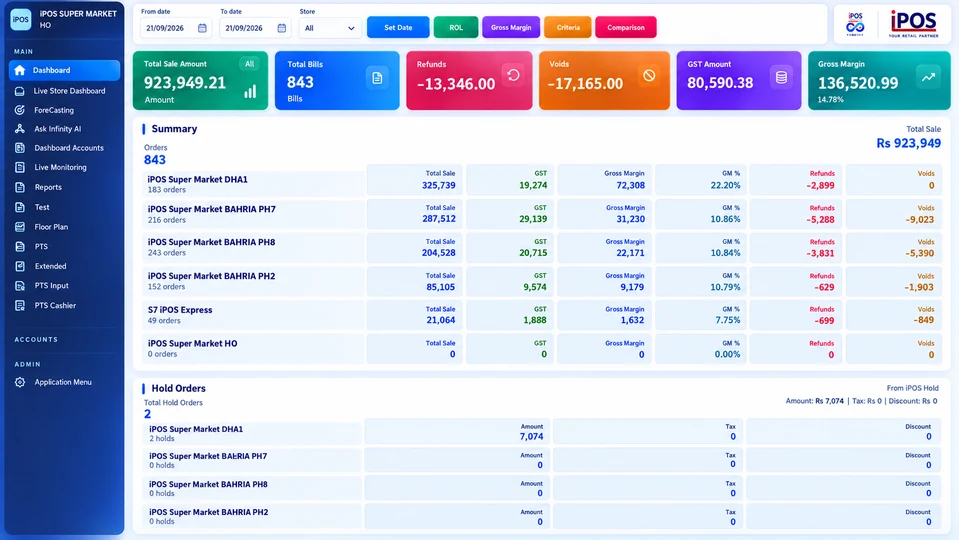Click the Floor Plan icon
Screen dimensions: 959x540
(x=20, y=227)
